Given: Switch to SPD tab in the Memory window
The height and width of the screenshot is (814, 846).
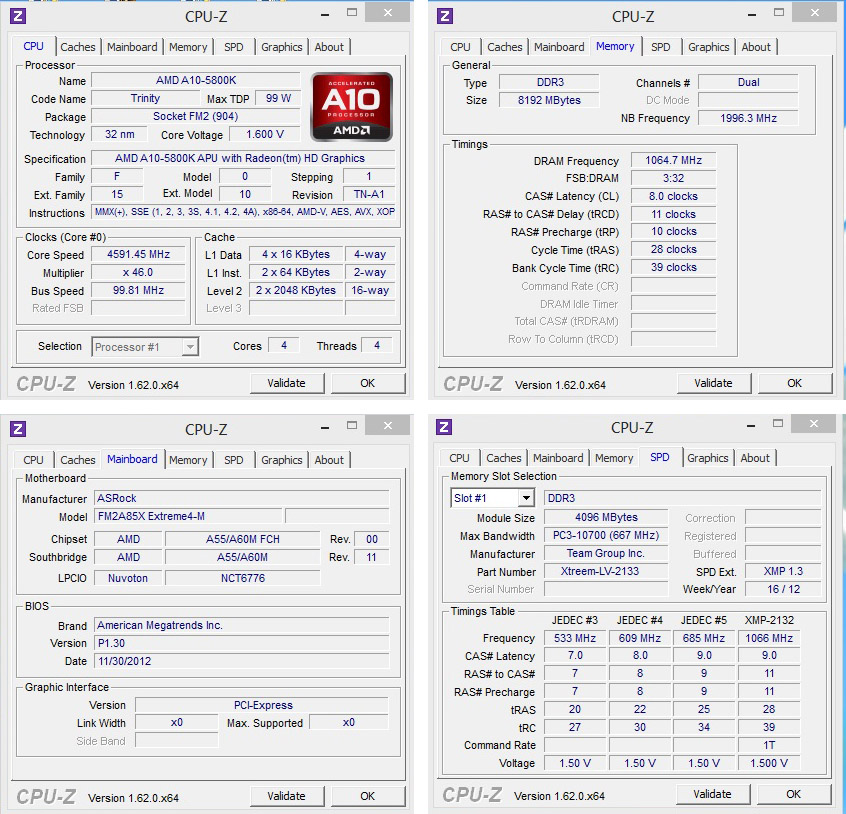Looking at the screenshot, I should coord(660,47).
